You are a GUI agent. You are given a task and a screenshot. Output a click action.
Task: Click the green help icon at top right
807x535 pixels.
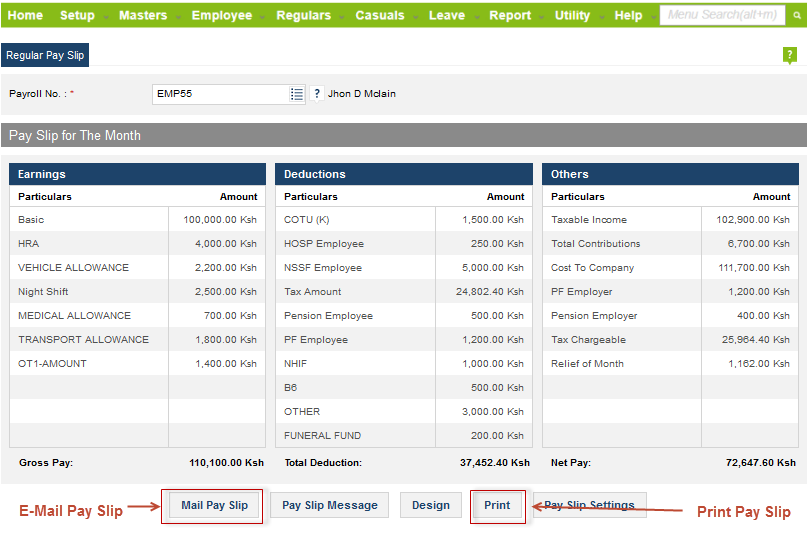[789, 55]
